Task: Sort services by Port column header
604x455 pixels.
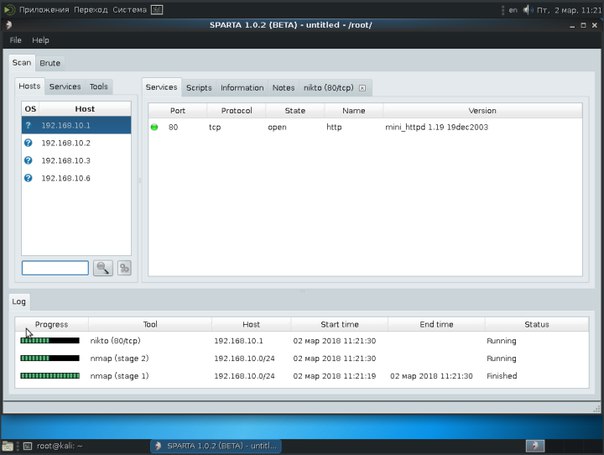Action: (x=178, y=110)
